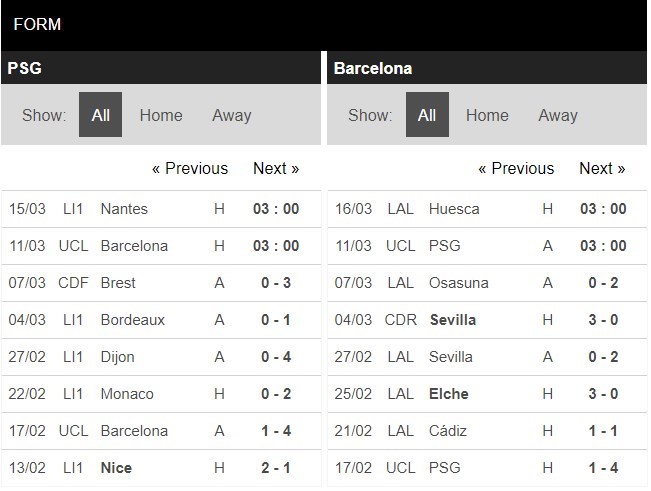This screenshot has width=651, height=491.
Task: Go to Next PSG matches
Action: pyautogui.click(x=276, y=168)
